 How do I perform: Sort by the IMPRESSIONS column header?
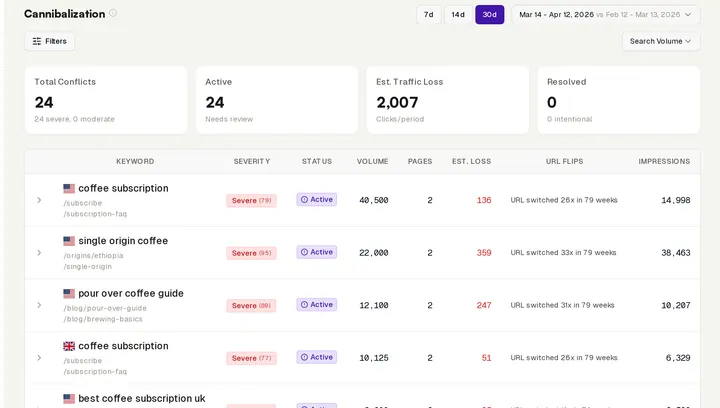click(664, 162)
